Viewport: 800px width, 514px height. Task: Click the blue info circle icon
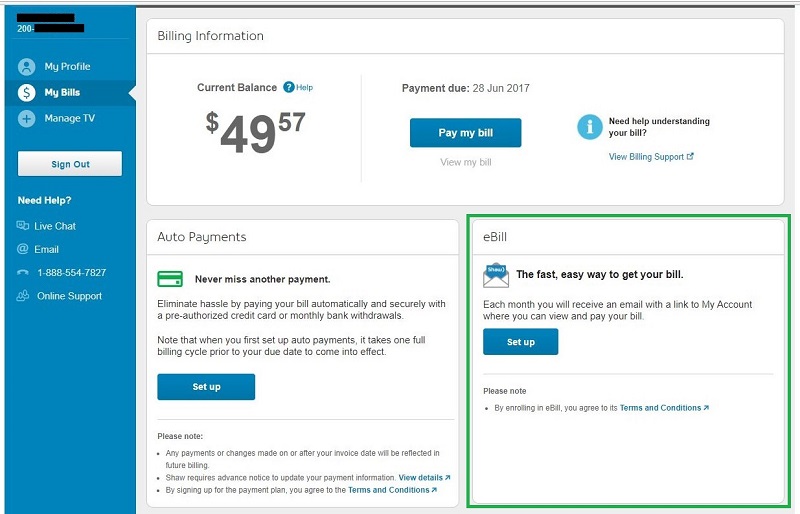pyautogui.click(x=589, y=126)
